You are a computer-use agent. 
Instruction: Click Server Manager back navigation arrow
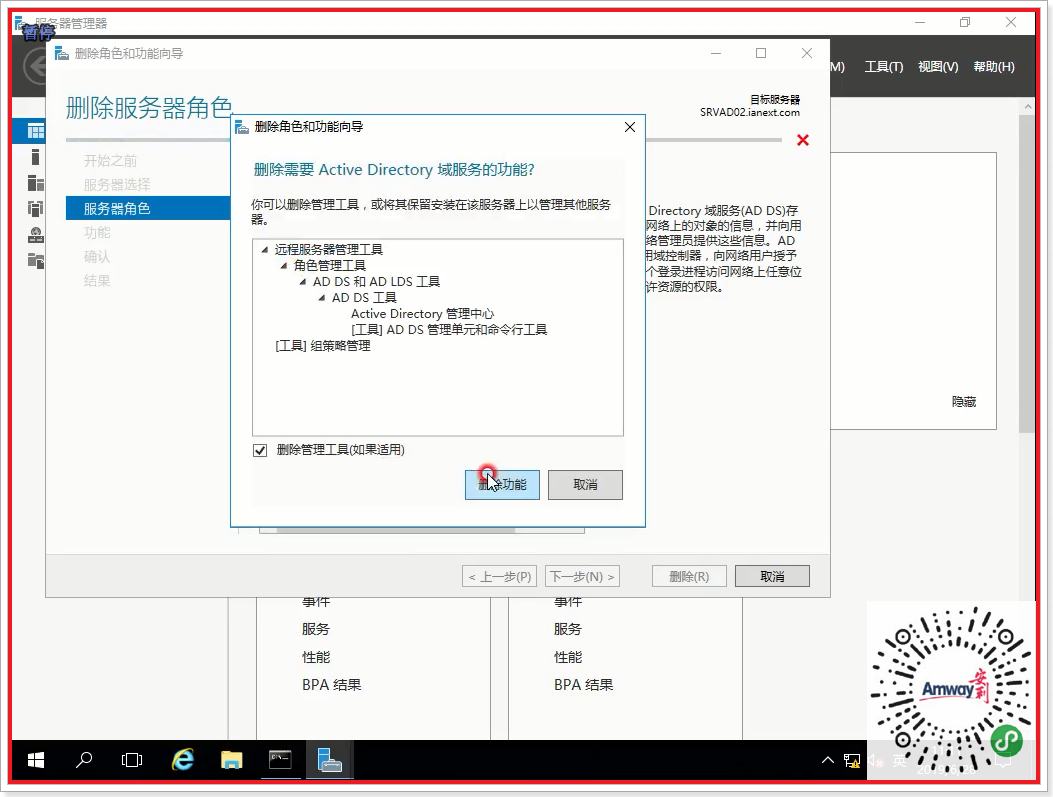click(x=35, y=67)
